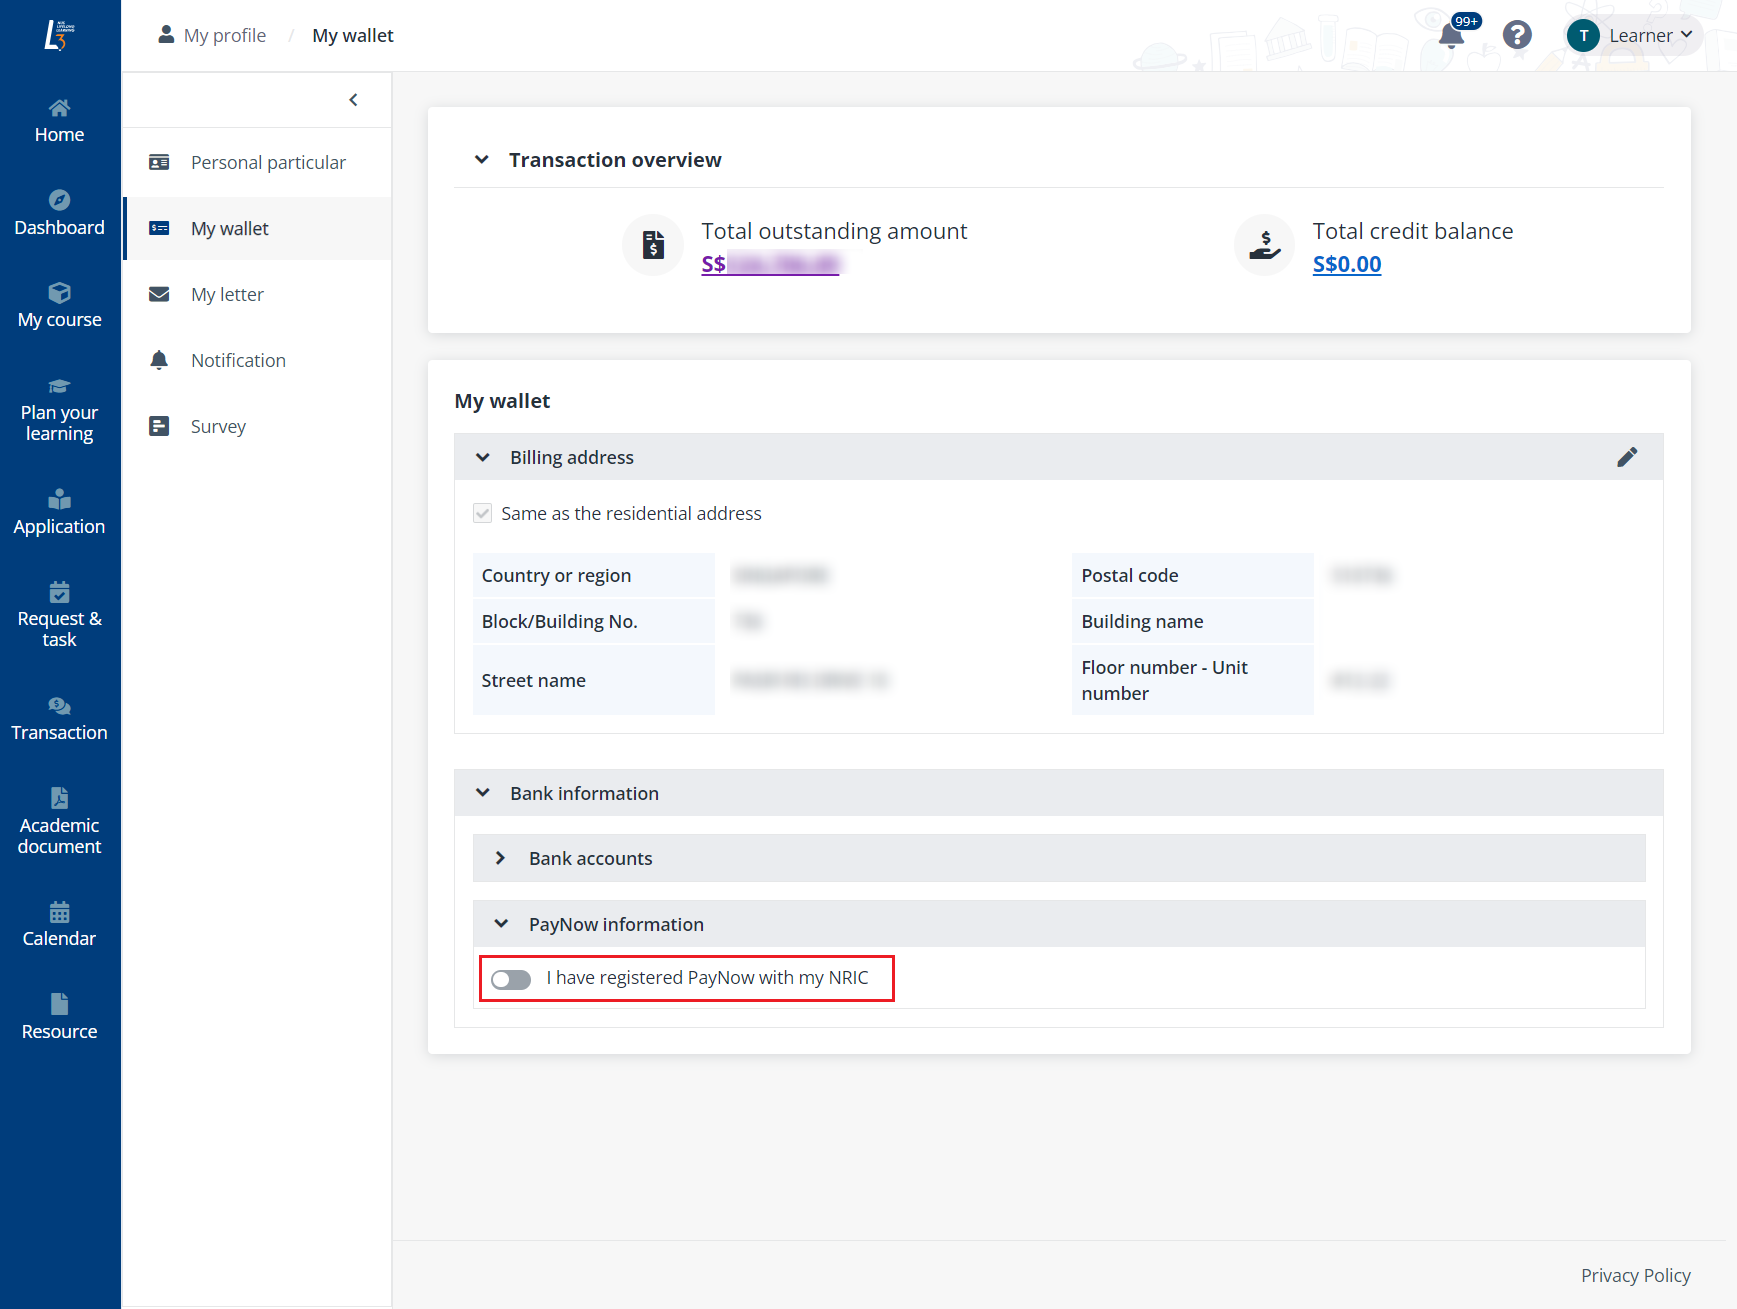1737x1309 pixels.
Task: Collapse the PayNow information panel
Action: coord(501,924)
